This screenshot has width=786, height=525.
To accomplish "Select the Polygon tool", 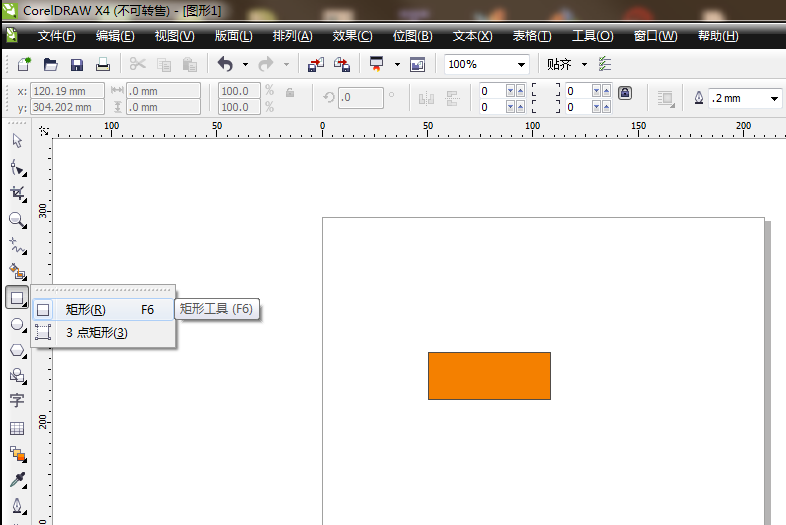I will pyautogui.click(x=18, y=350).
